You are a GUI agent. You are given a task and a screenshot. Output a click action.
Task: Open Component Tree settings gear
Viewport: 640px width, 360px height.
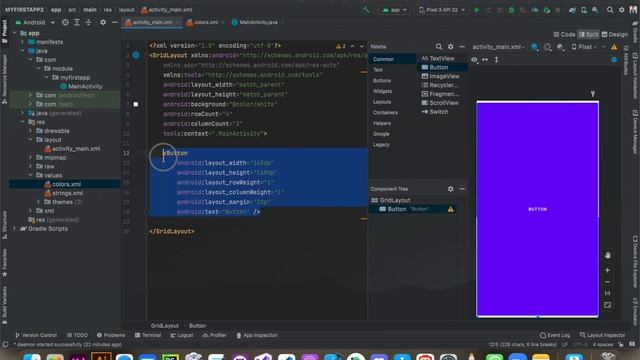tap(451, 189)
